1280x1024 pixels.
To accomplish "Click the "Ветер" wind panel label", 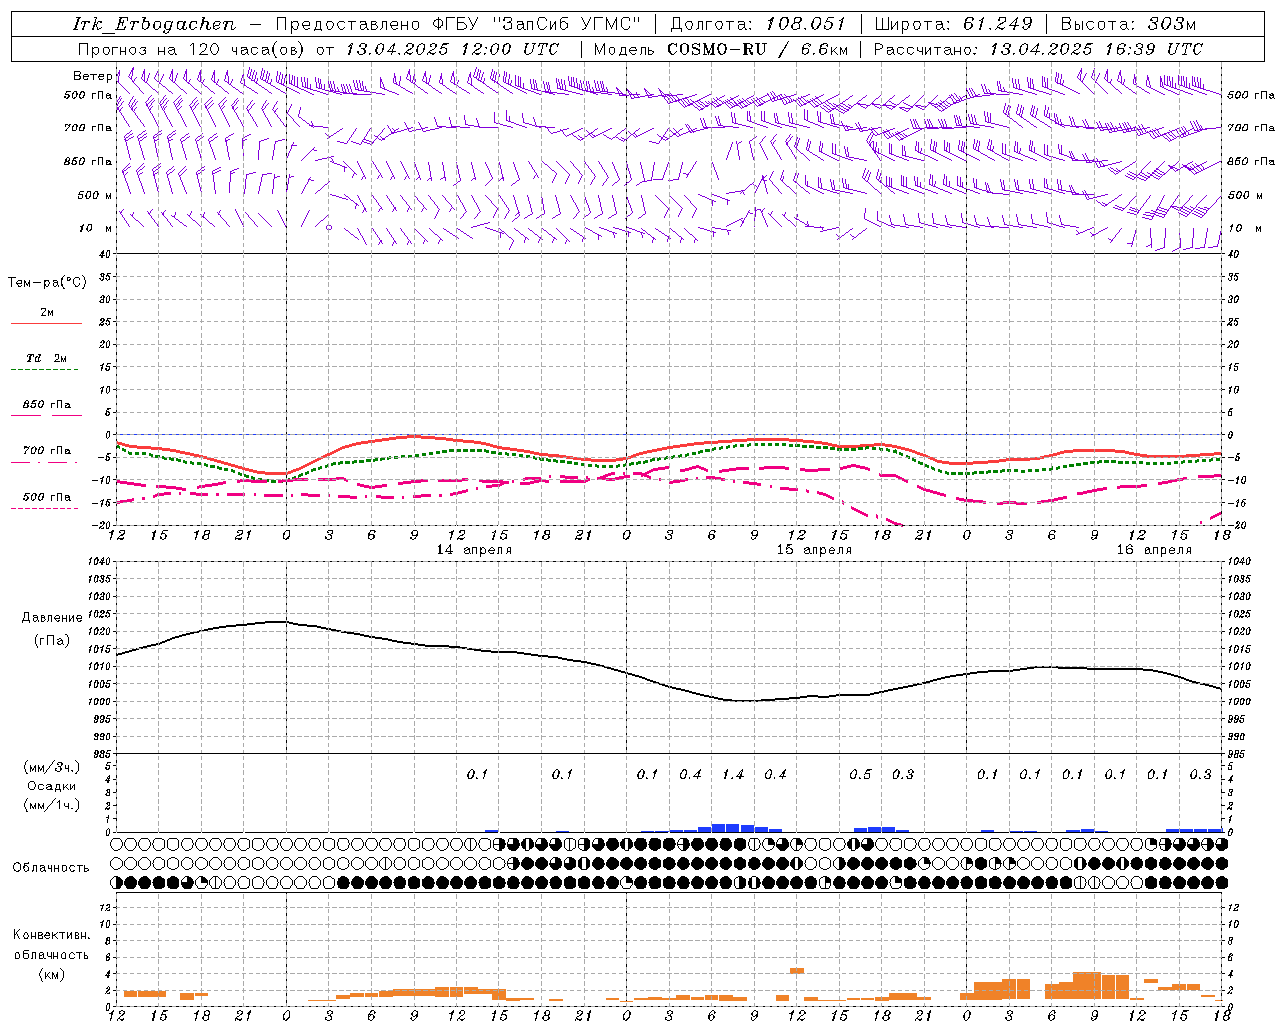I will coord(92,76).
